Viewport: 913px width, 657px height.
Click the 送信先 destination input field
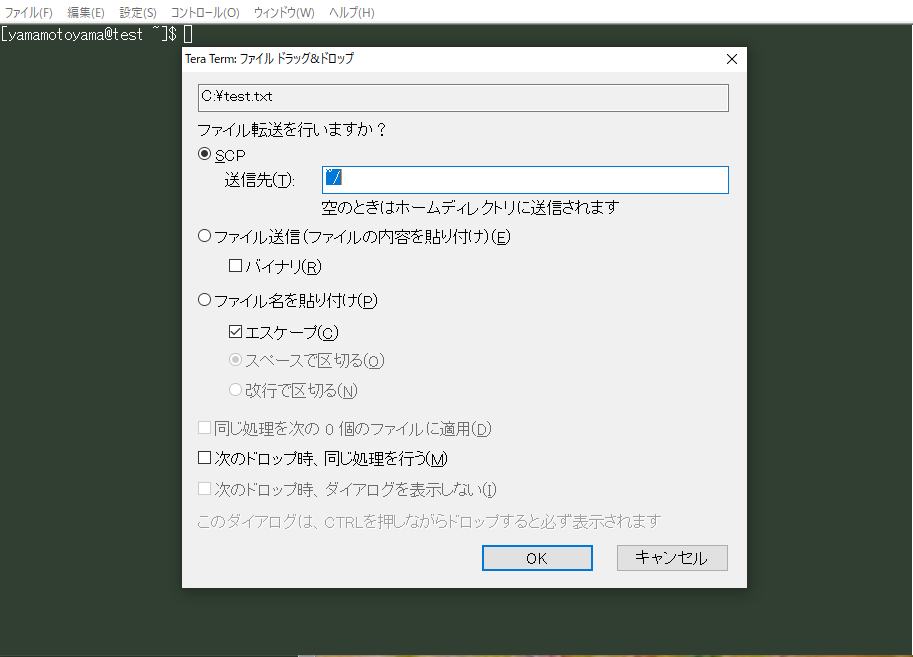(525, 180)
